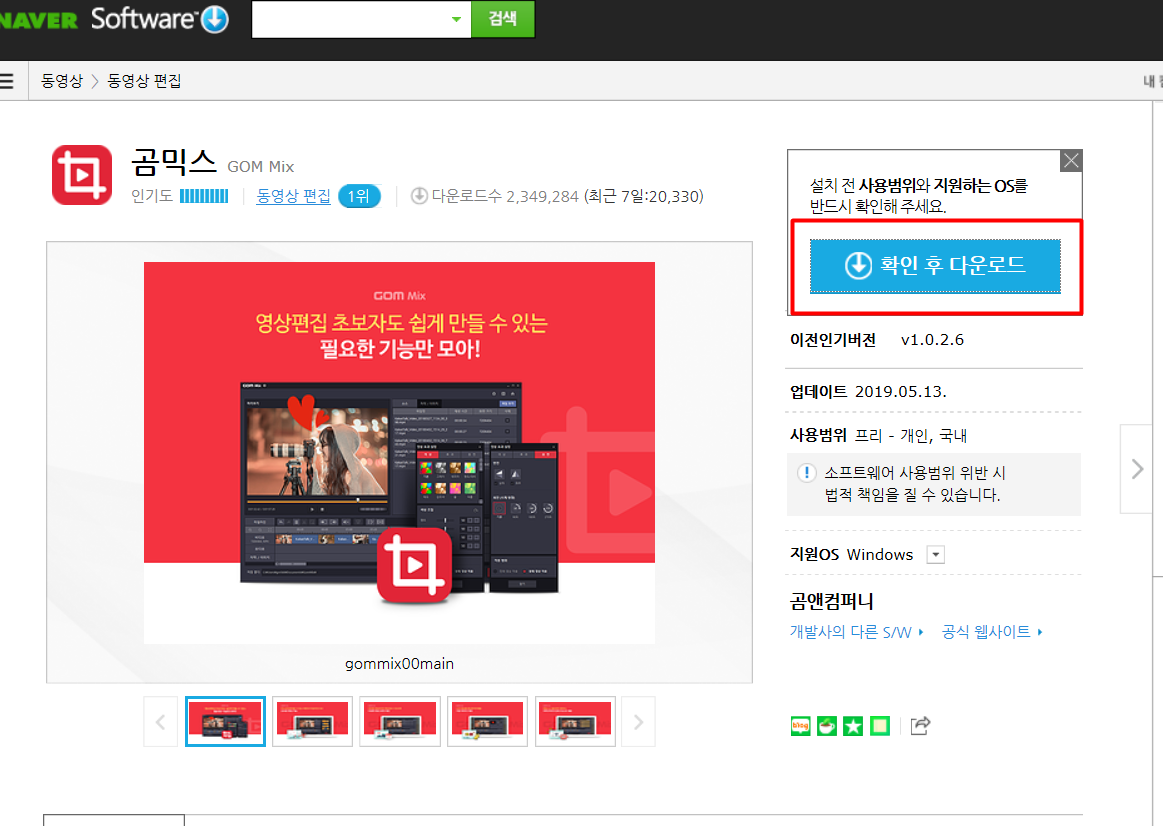Screen dimensions: 1163x826
Task: Click update date 2019.05.13.
Action: coord(900,391)
